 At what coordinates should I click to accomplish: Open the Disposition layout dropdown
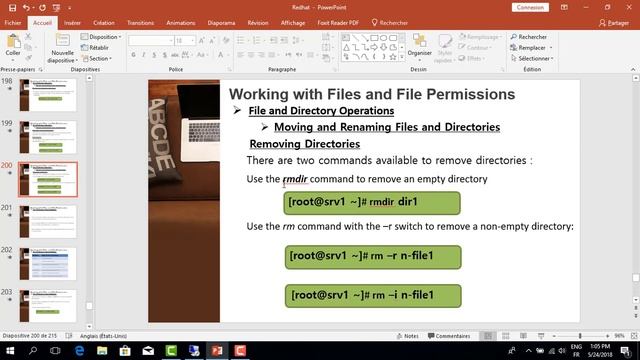[x=101, y=37]
